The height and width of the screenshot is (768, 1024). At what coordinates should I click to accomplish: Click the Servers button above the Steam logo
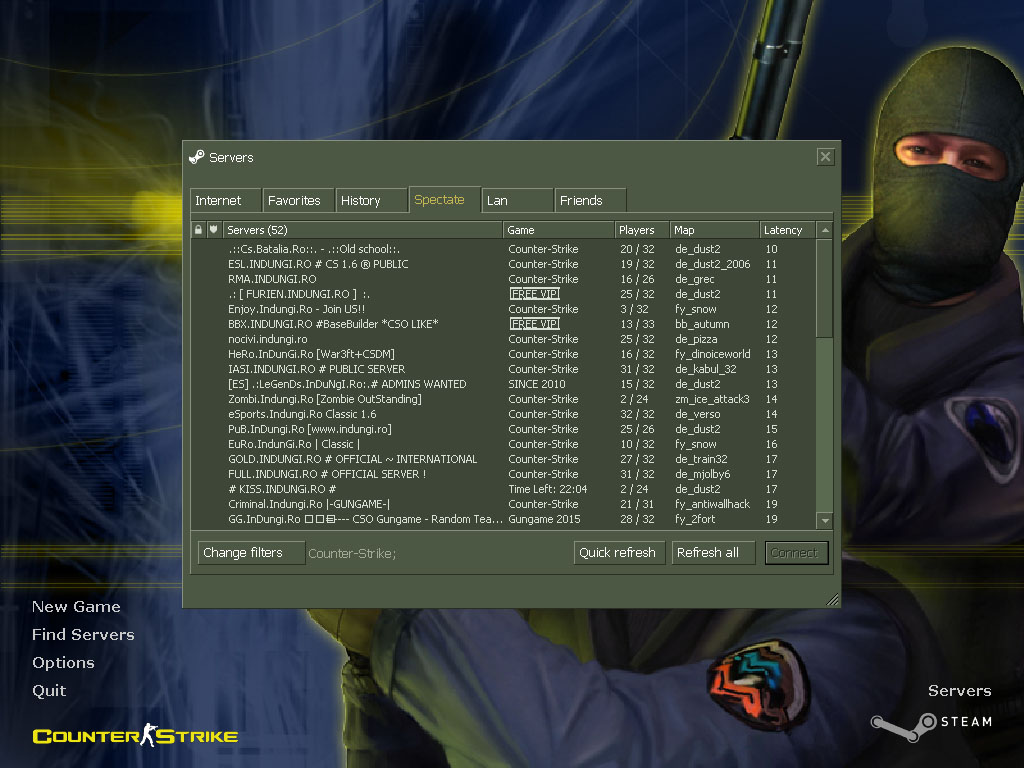(960, 691)
